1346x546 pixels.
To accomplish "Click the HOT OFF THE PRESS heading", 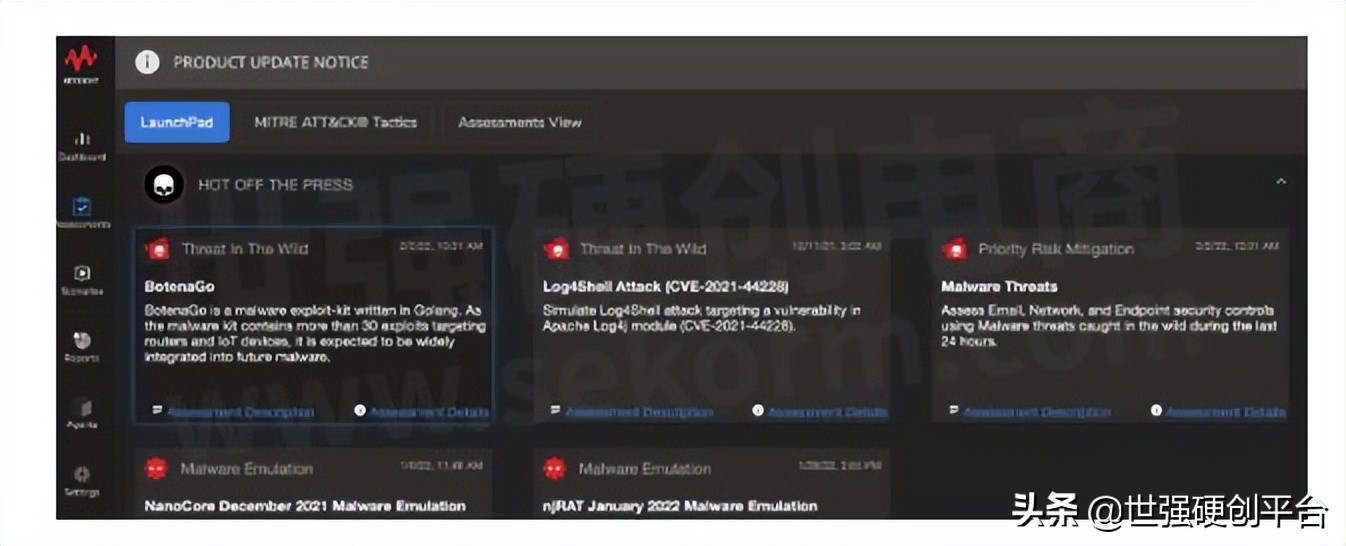I will tap(275, 185).
